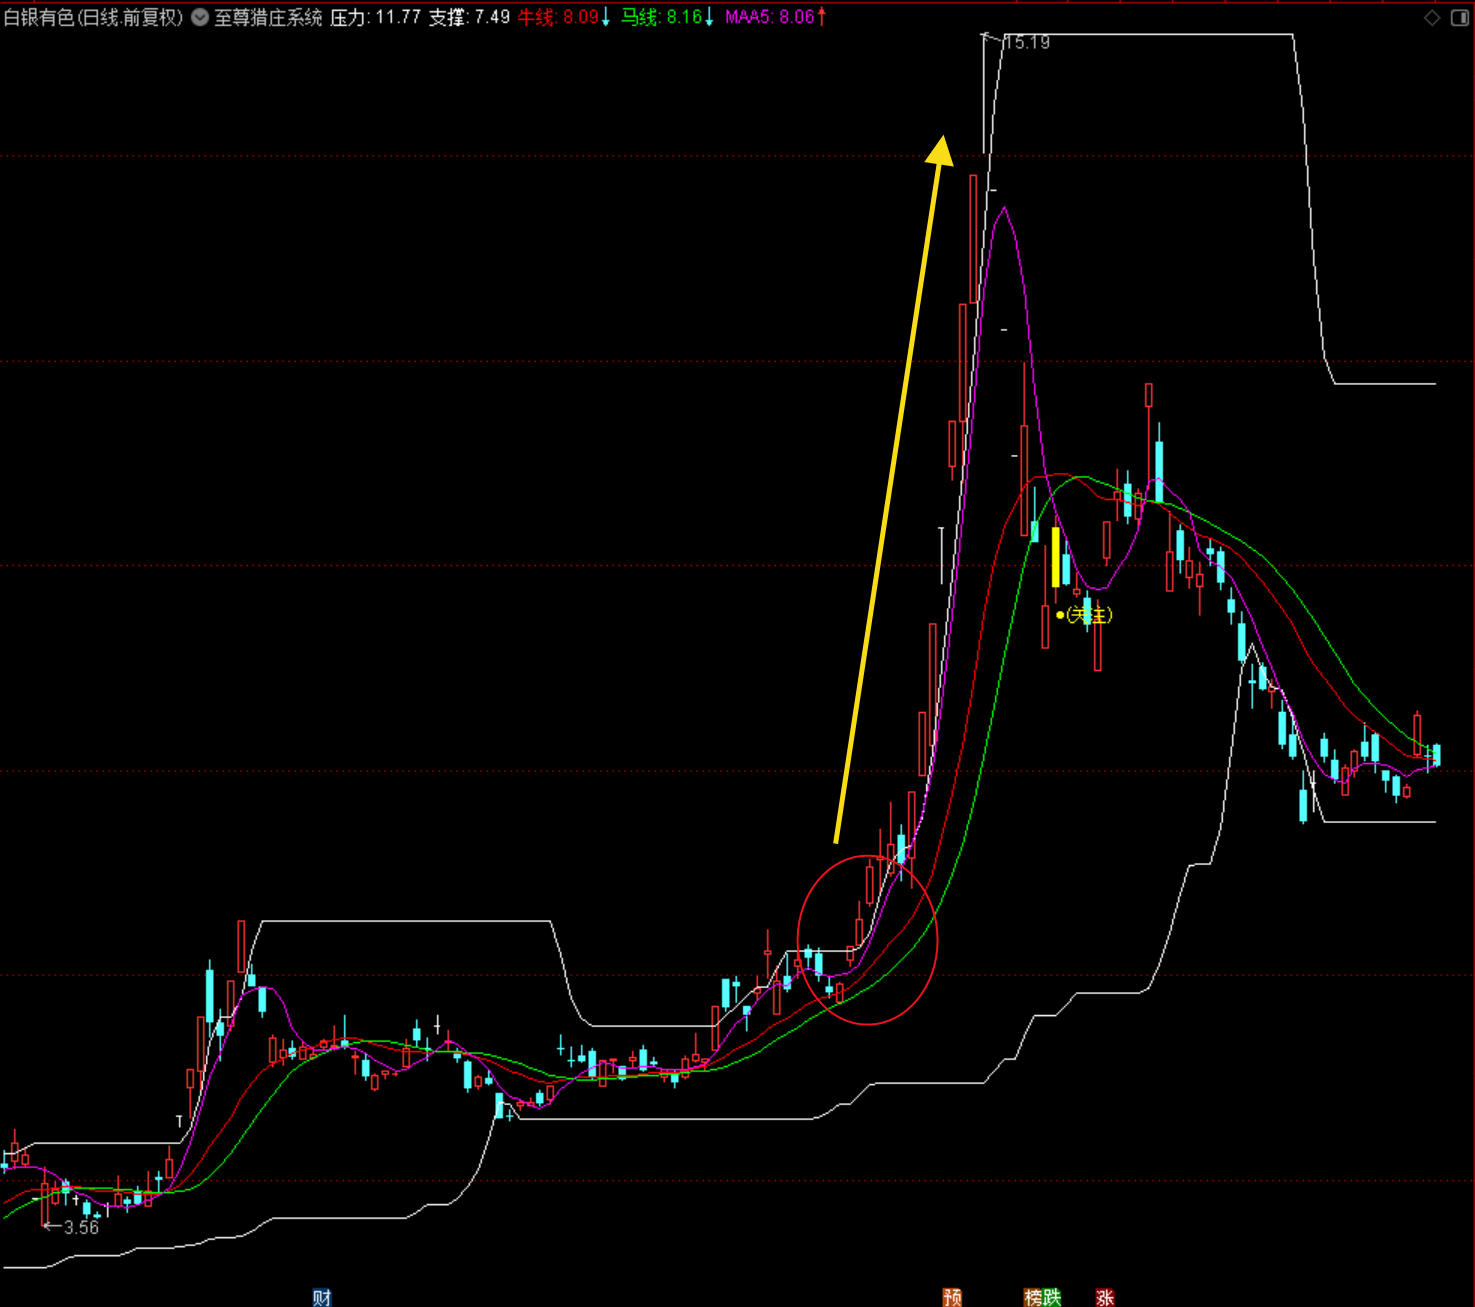Click the 15.19 highest price label
This screenshot has height=1307, width=1475.
[1027, 42]
